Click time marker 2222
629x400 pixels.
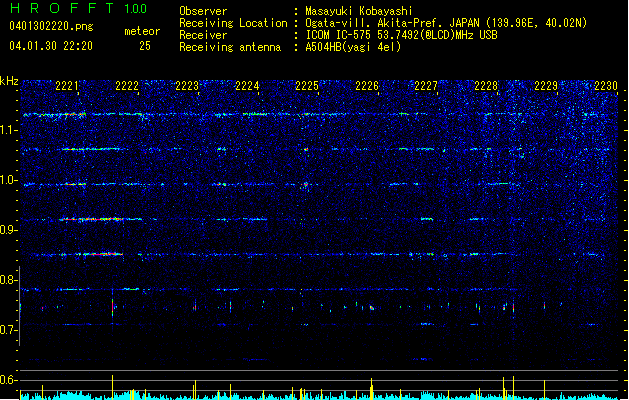point(127,85)
